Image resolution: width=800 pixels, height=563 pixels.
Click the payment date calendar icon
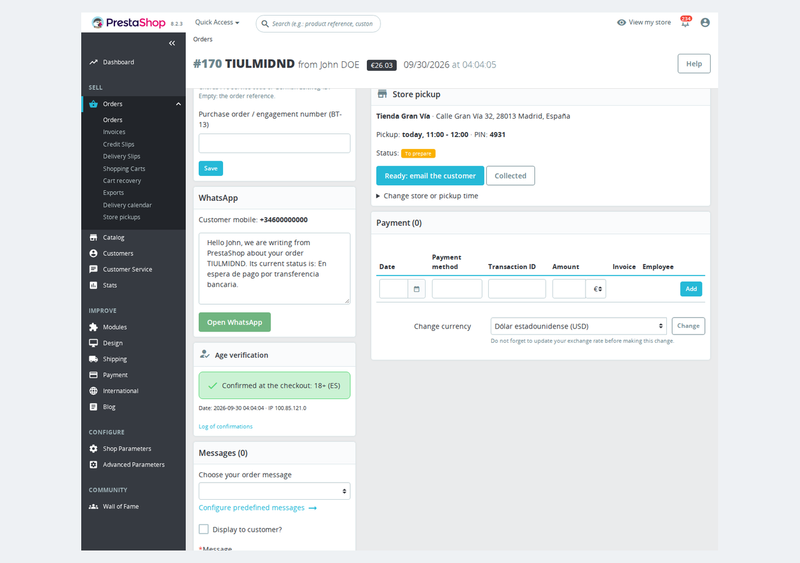(416, 289)
